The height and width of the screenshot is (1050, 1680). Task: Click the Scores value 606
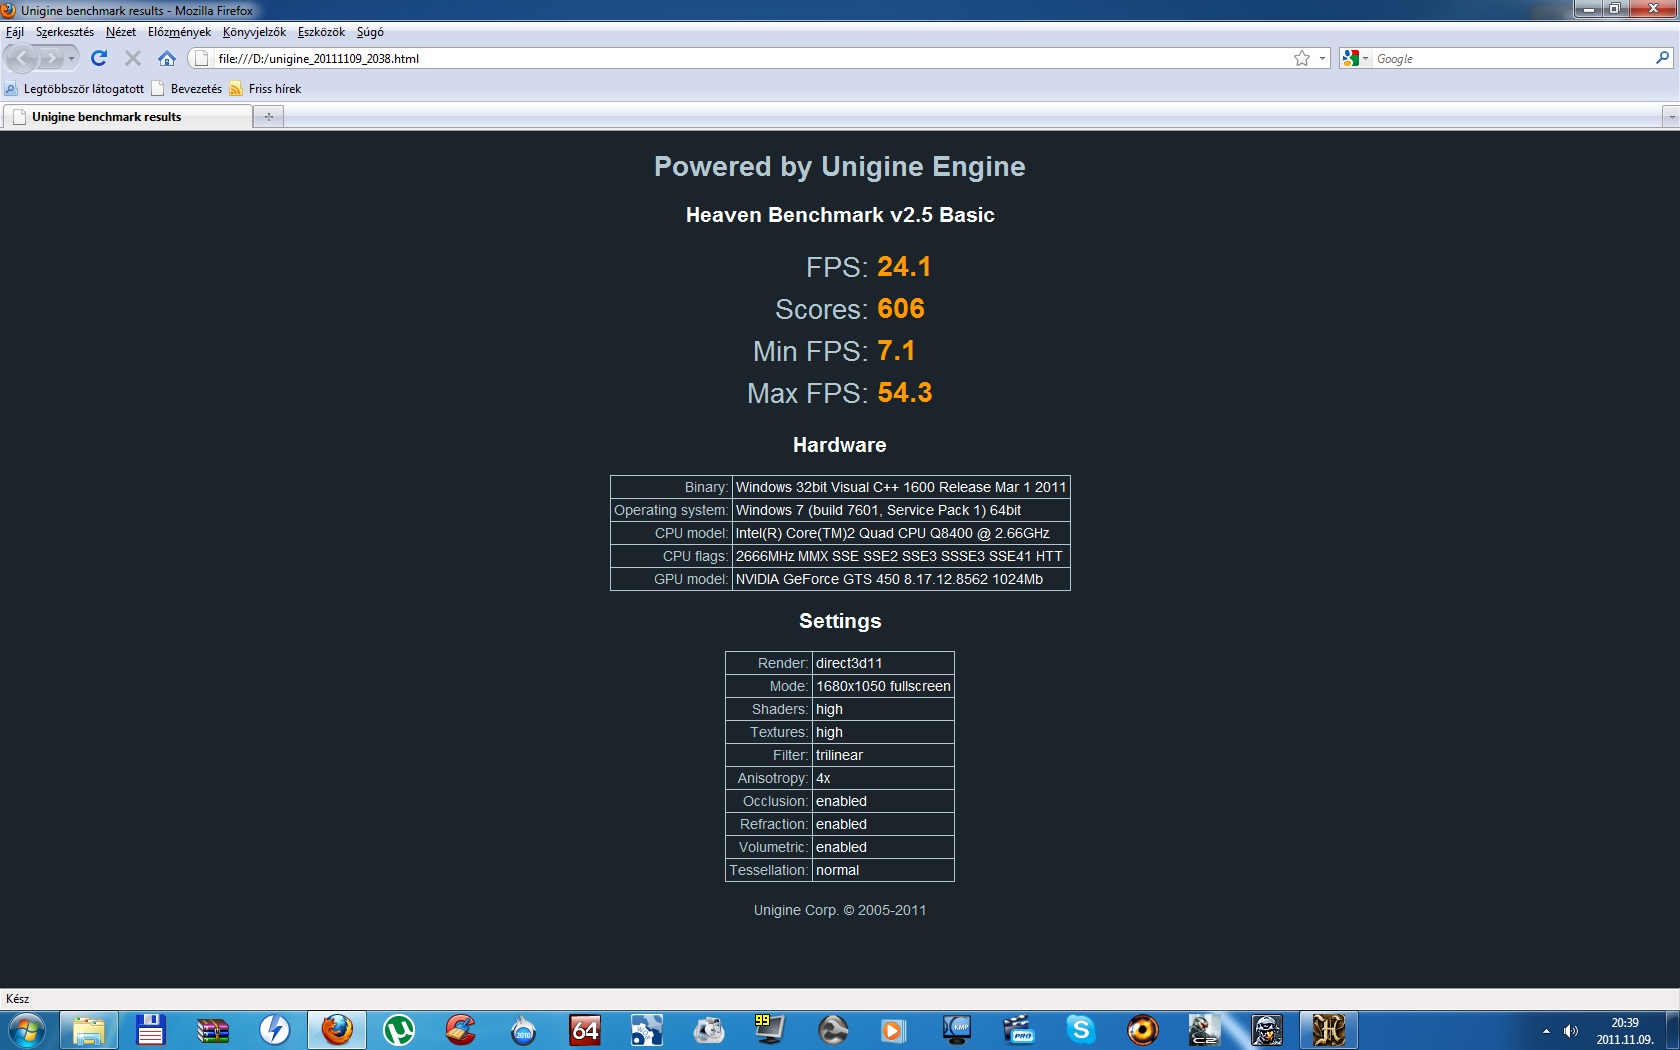point(901,309)
